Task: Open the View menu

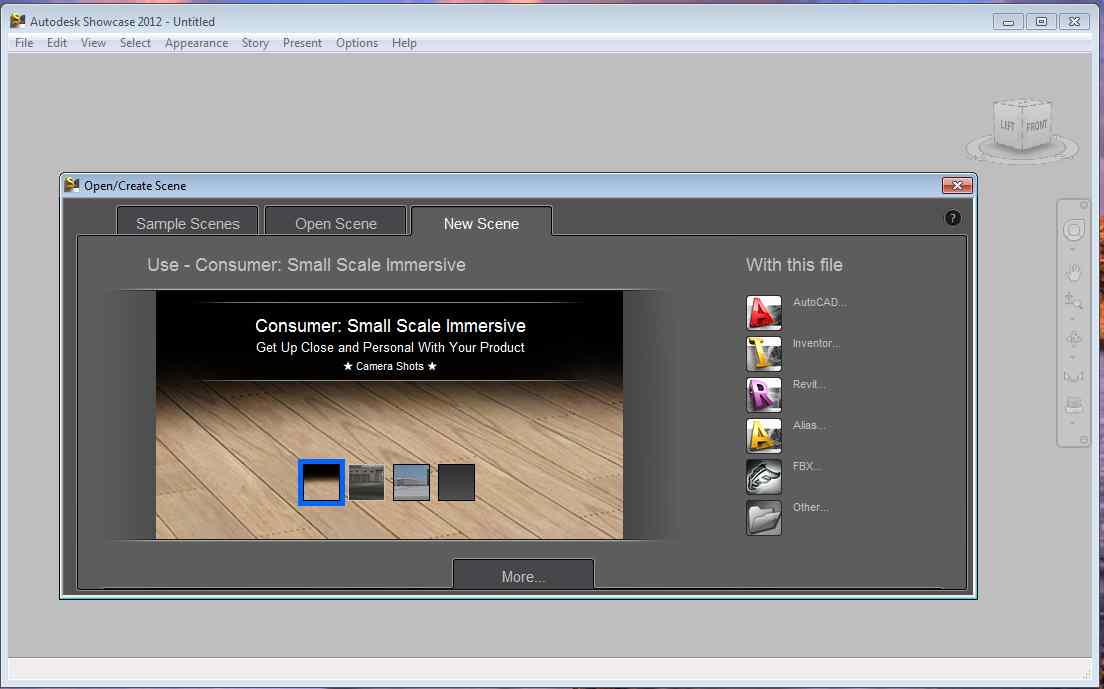Action: [x=93, y=43]
